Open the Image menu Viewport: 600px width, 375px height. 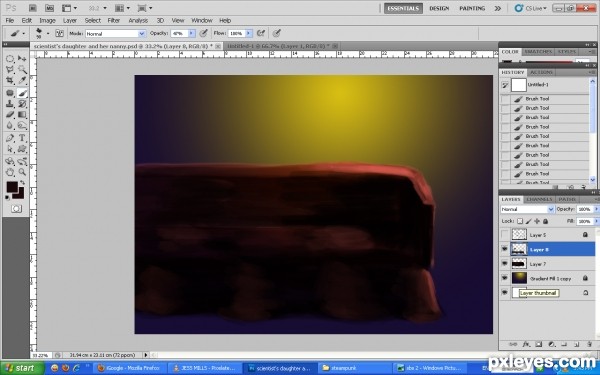(47, 21)
